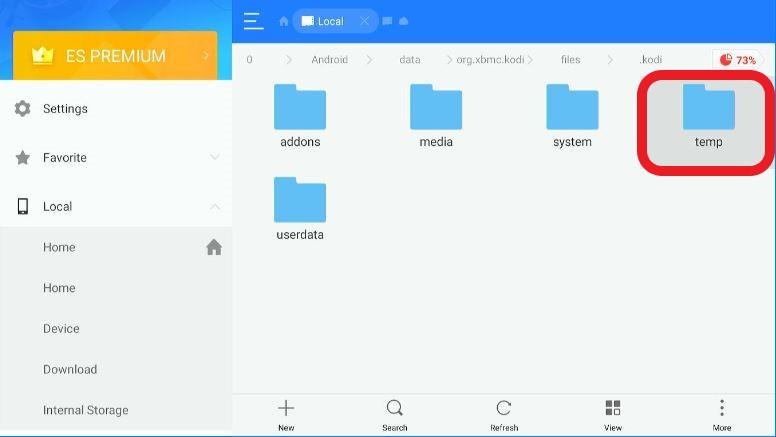This screenshot has width=776, height=437.
Task: Select first Home entry with house icon
Action: (116, 247)
